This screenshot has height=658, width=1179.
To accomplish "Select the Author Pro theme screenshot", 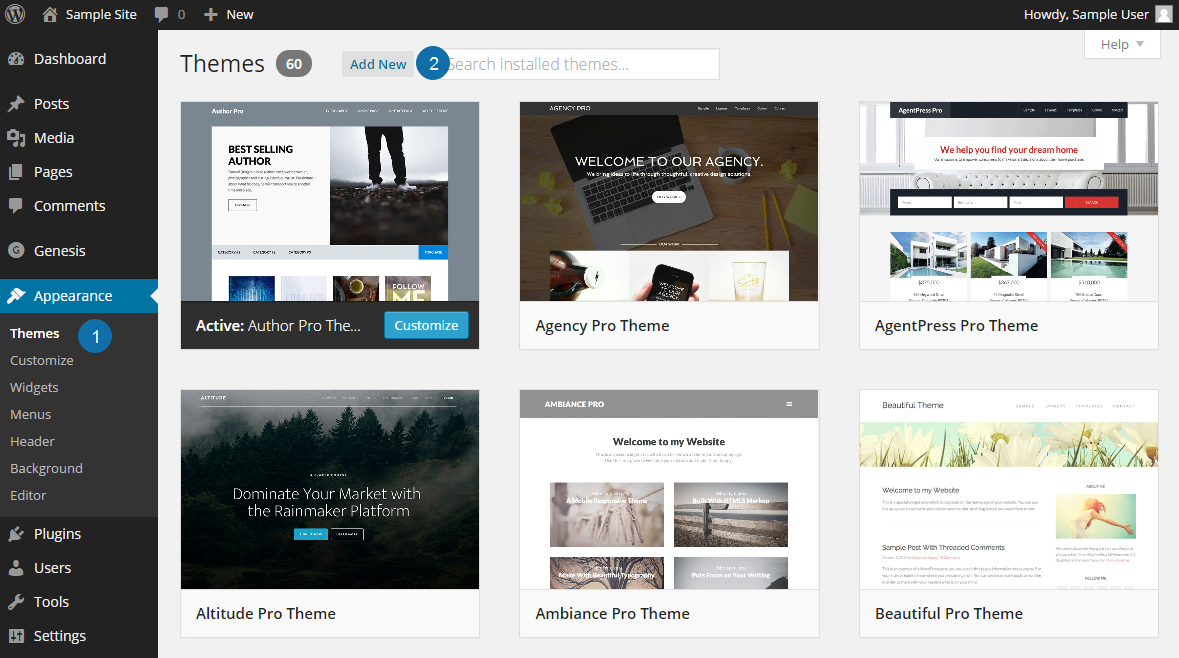I will 329,202.
